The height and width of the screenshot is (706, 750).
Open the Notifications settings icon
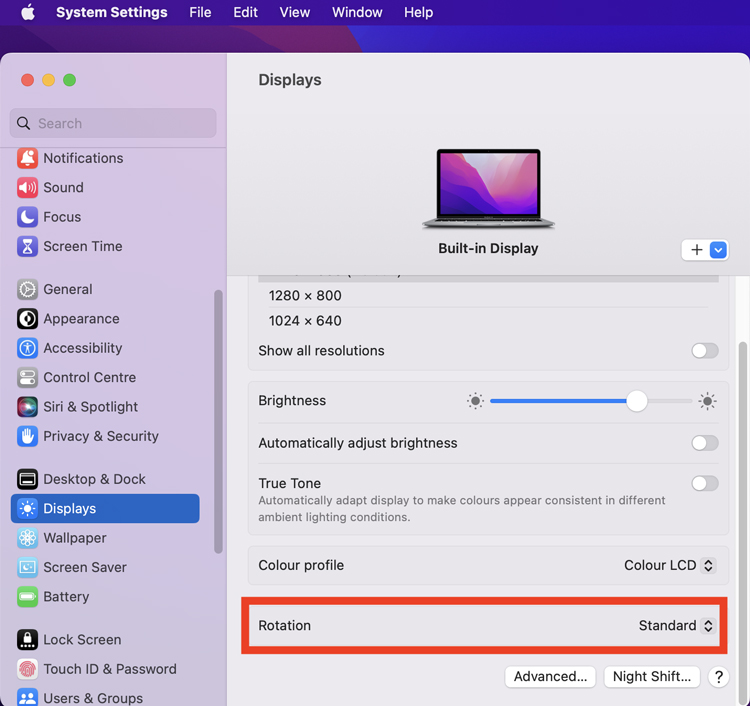(x=27, y=158)
